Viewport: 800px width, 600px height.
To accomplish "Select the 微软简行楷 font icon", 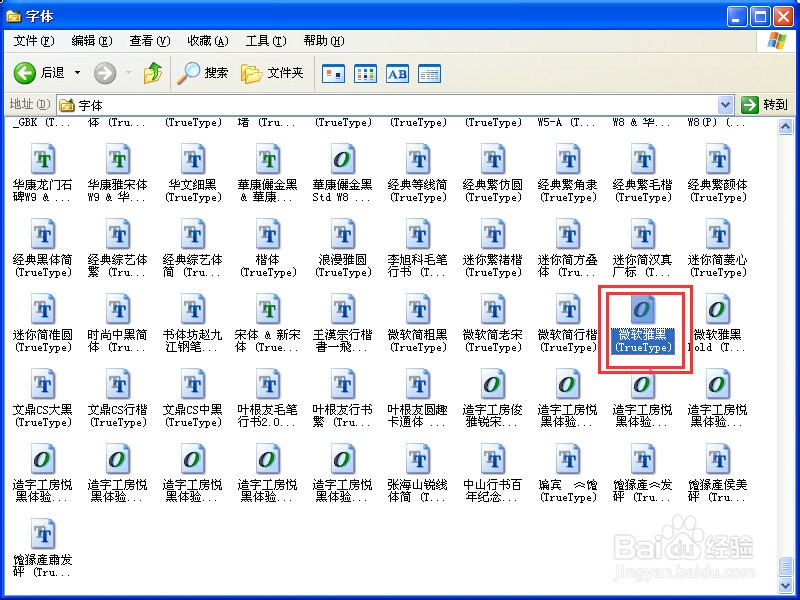I will pyautogui.click(x=568, y=309).
